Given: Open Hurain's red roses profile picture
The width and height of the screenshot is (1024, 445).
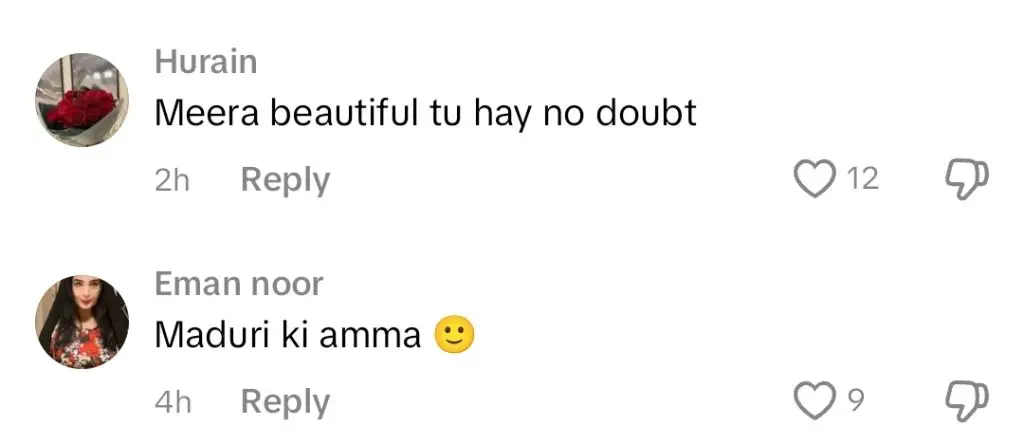Looking at the screenshot, I should (x=82, y=100).
